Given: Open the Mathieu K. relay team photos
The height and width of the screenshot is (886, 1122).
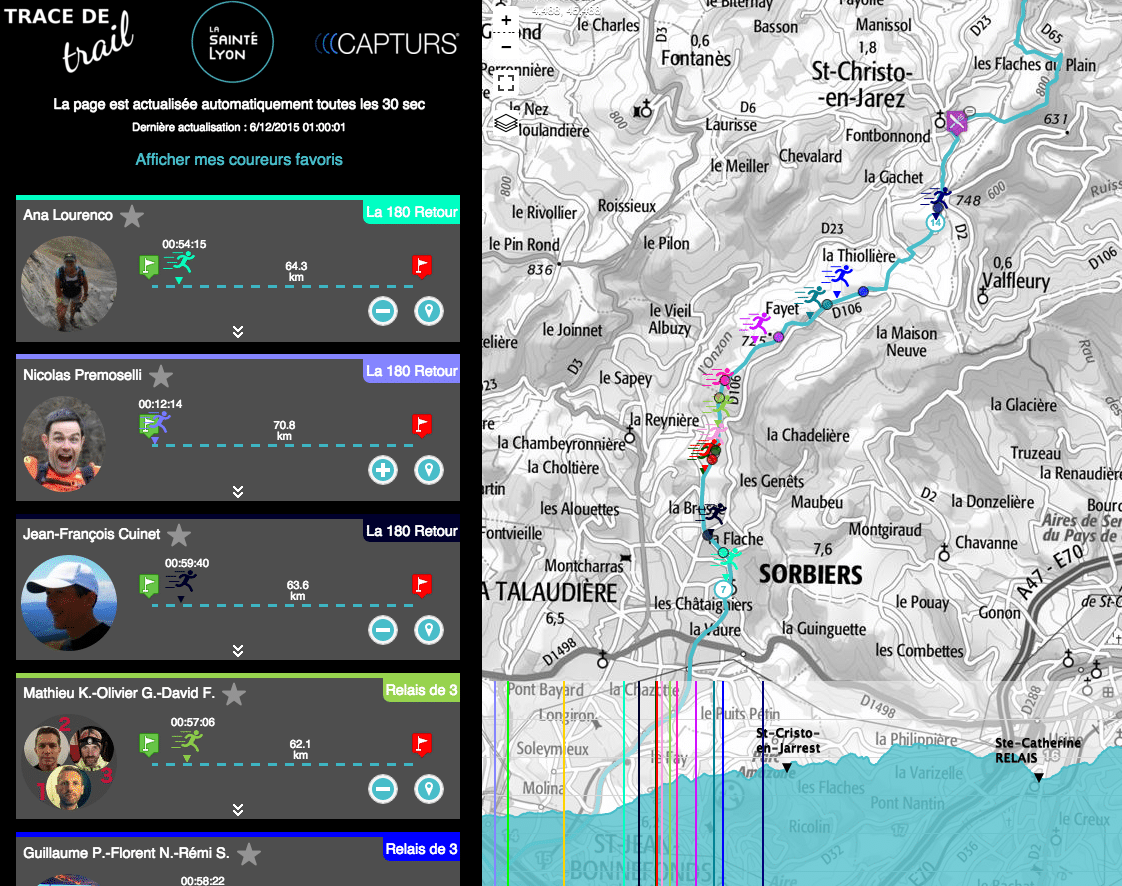Looking at the screenshot, I should [69, 762].
